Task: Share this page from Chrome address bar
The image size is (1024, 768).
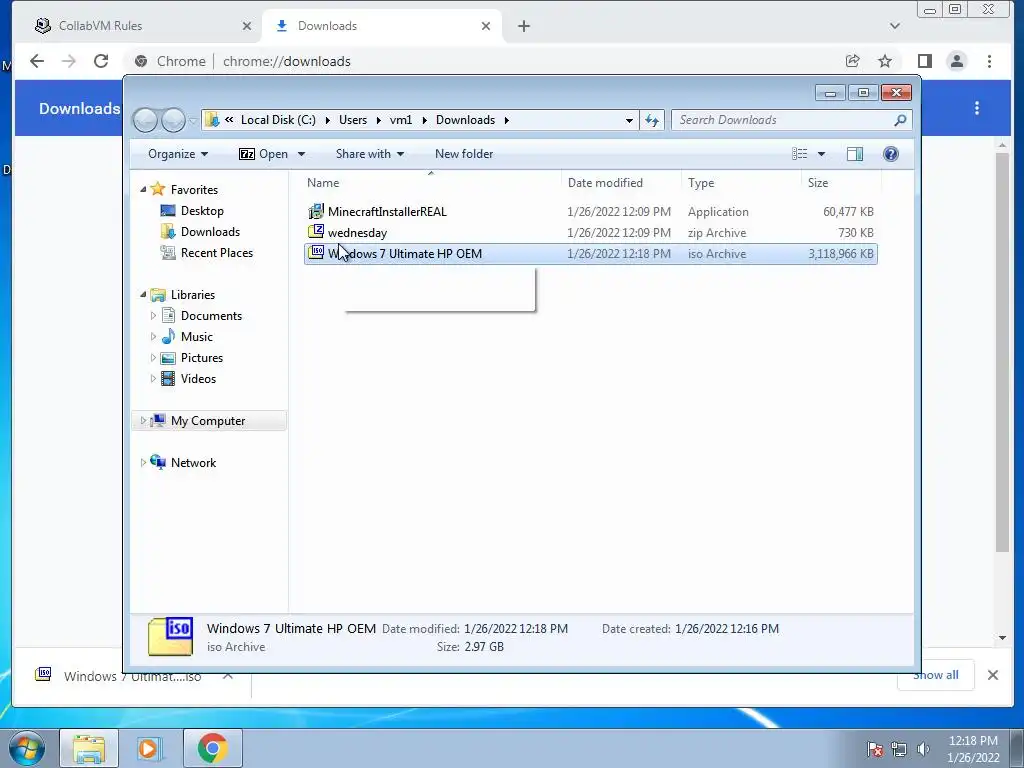Action: (852, 61)
